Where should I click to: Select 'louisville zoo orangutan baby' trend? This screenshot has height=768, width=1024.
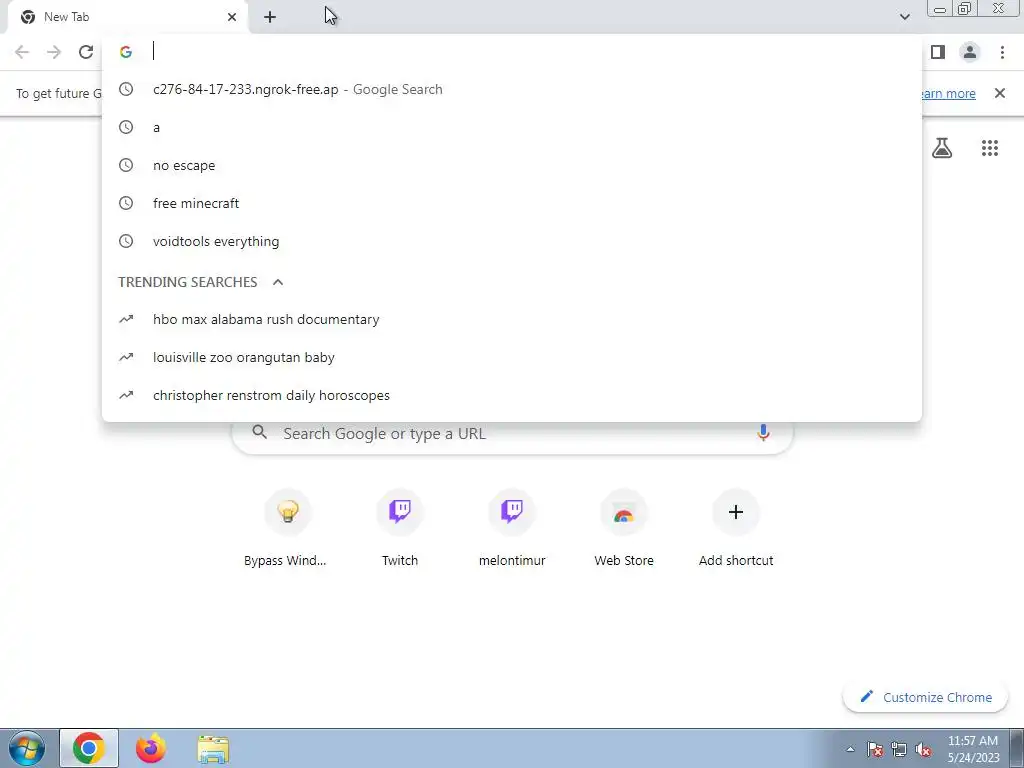(x=512, y=357)
